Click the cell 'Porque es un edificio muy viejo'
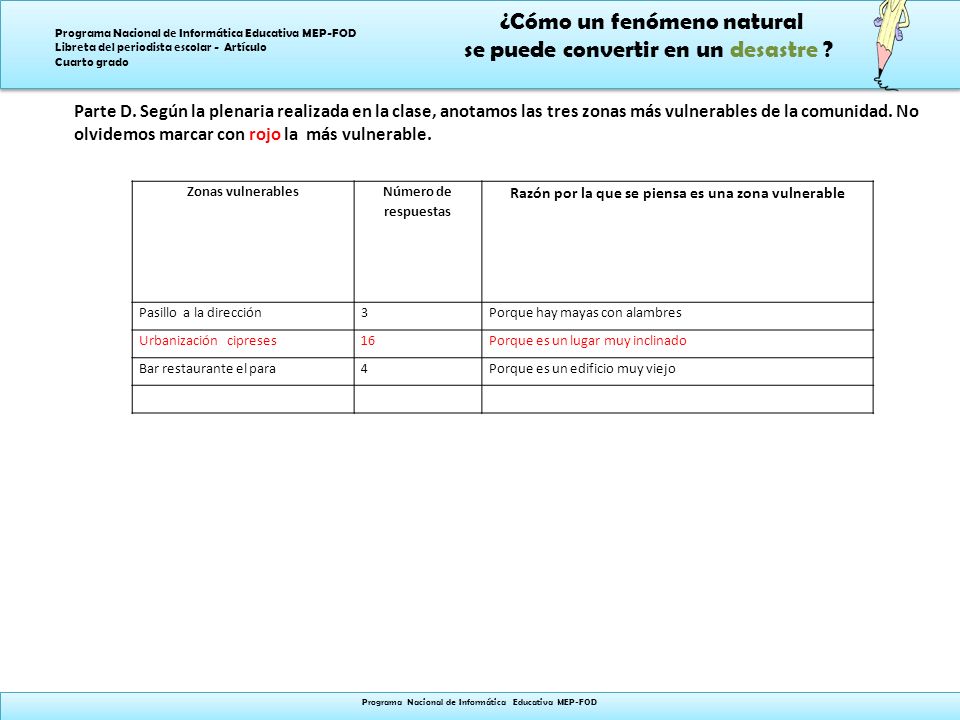The image size is (960, 720). 677,372
